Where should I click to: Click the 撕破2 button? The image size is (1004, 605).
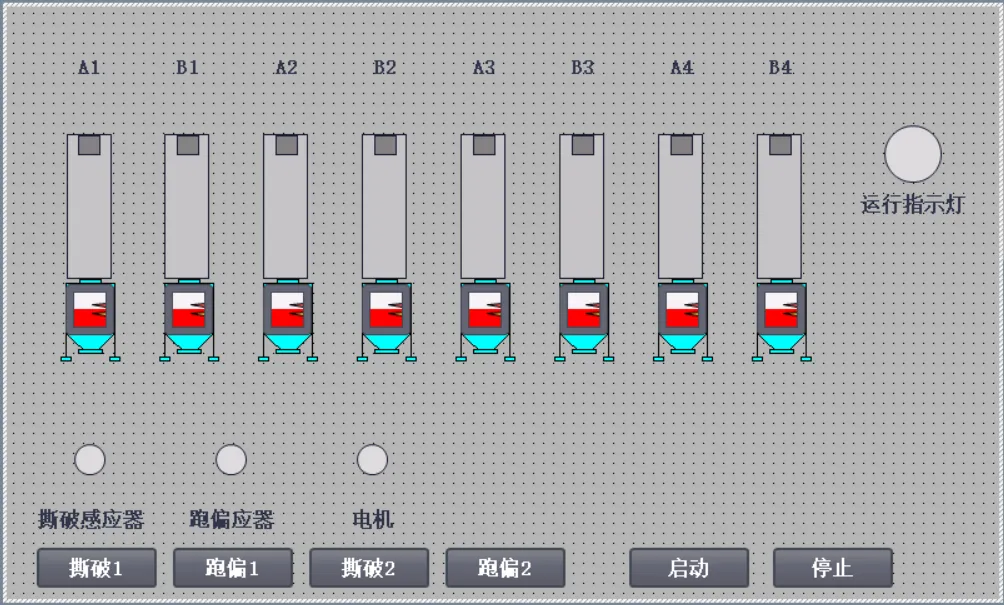[x=369, y=568]
